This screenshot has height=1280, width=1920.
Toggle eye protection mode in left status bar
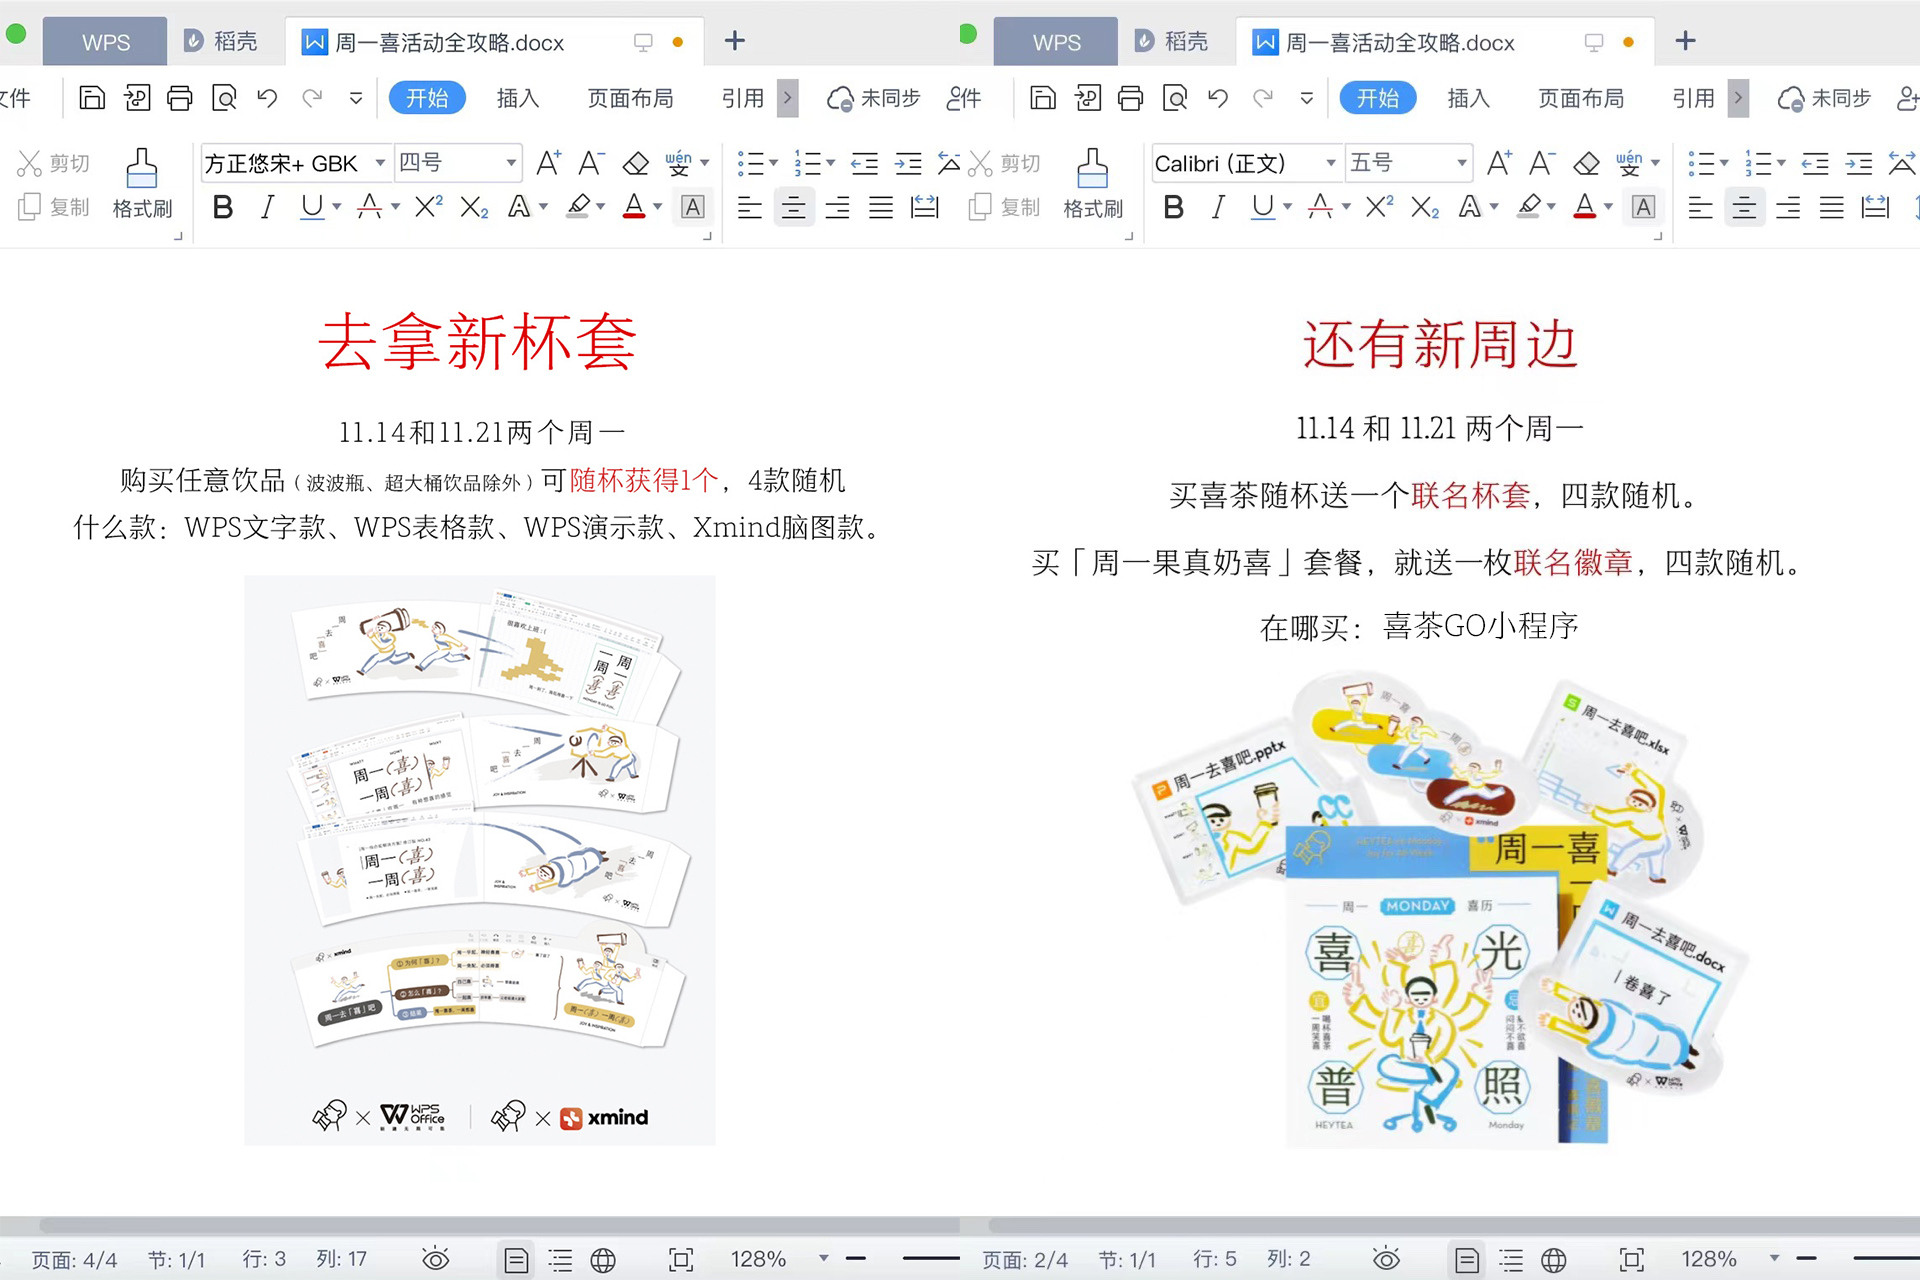click(436, 1259)
